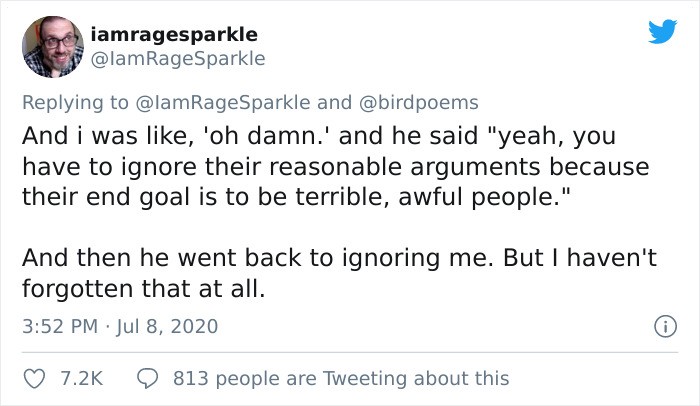This screenshot has height=406, width=700.
Task: Open the tweet info circle icon
Action: 660,326
